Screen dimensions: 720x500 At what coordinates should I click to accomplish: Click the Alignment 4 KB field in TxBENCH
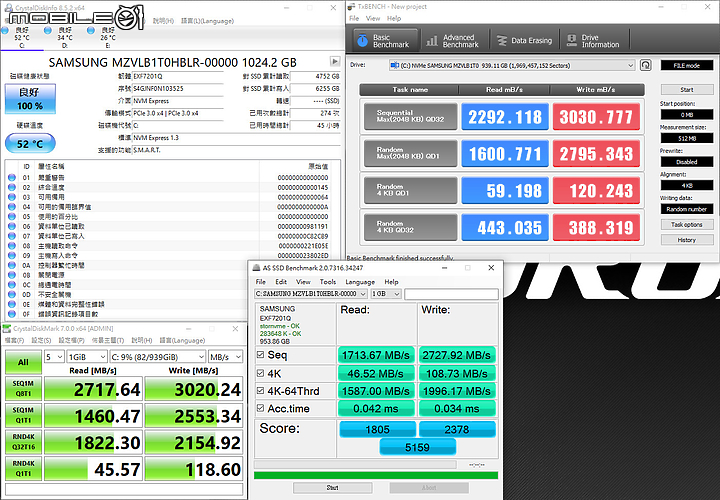click(x=686, y=185)
